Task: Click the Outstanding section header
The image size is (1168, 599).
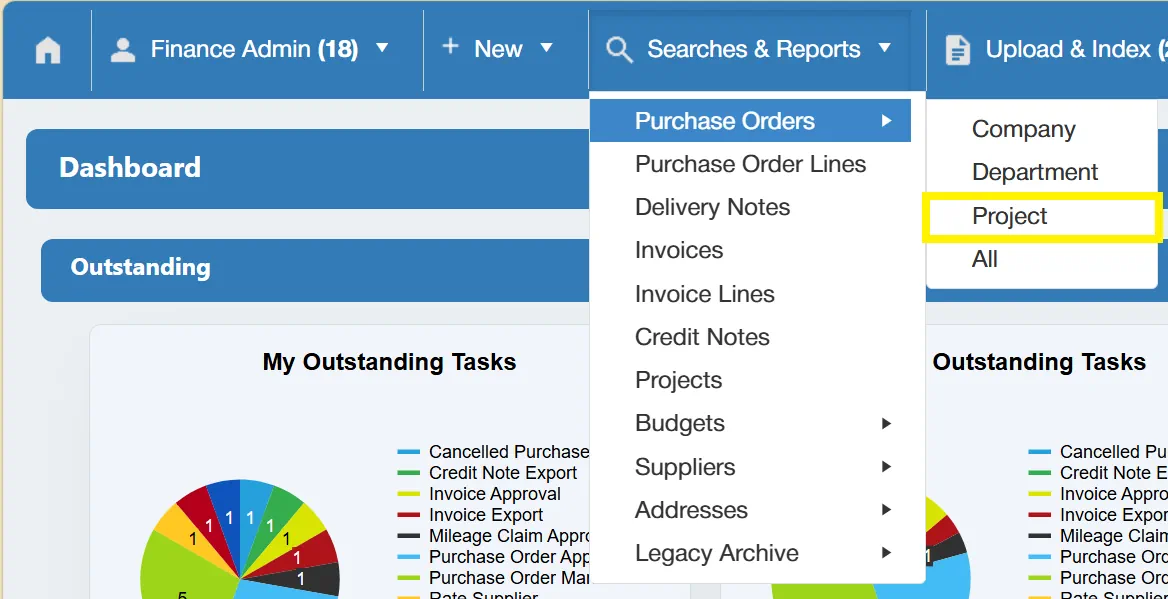Action: pos(315,270)
